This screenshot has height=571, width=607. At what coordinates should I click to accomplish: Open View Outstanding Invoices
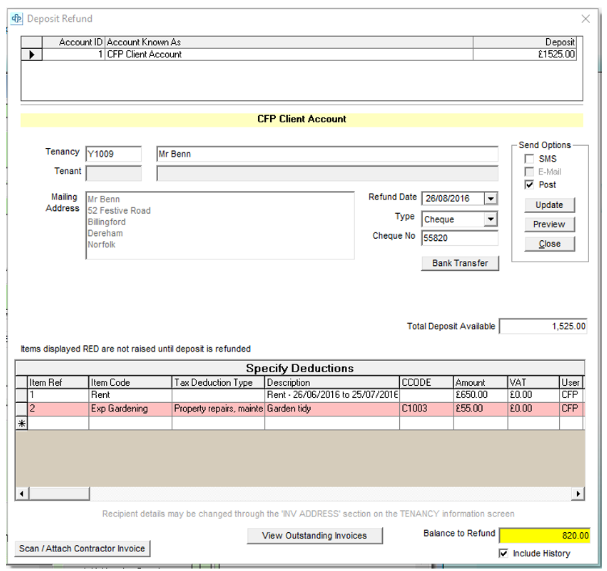point(315,536)
